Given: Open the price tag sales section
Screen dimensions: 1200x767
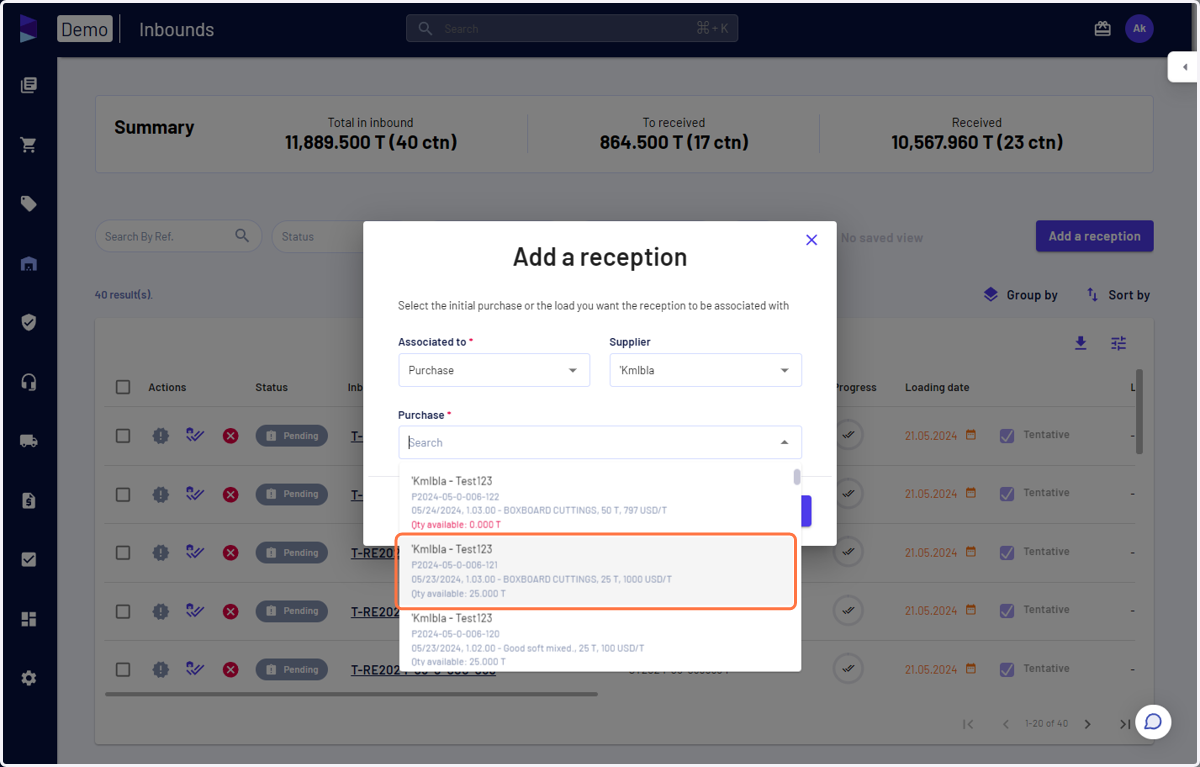Looking at the screenshot, I should click(x=28, y=204).
